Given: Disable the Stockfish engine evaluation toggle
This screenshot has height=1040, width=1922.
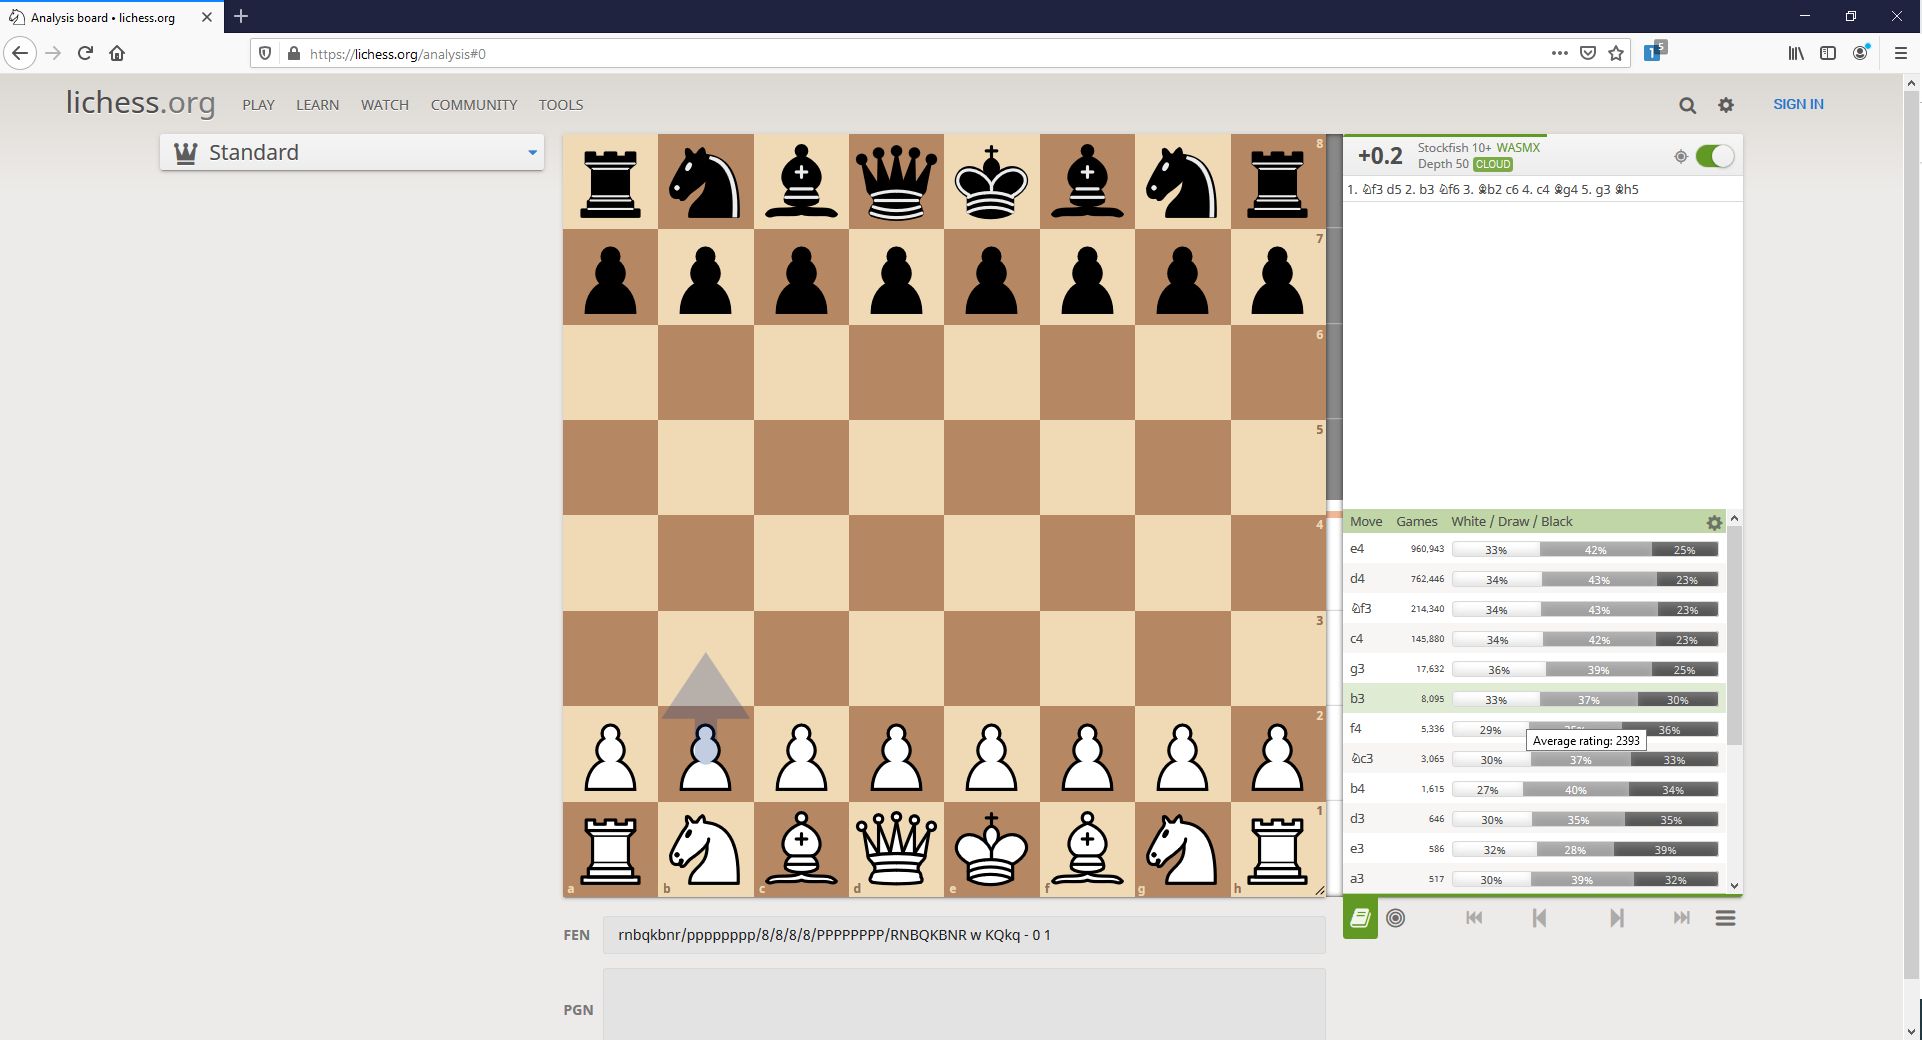Looking at the screenshot, I should [1716, 156].
